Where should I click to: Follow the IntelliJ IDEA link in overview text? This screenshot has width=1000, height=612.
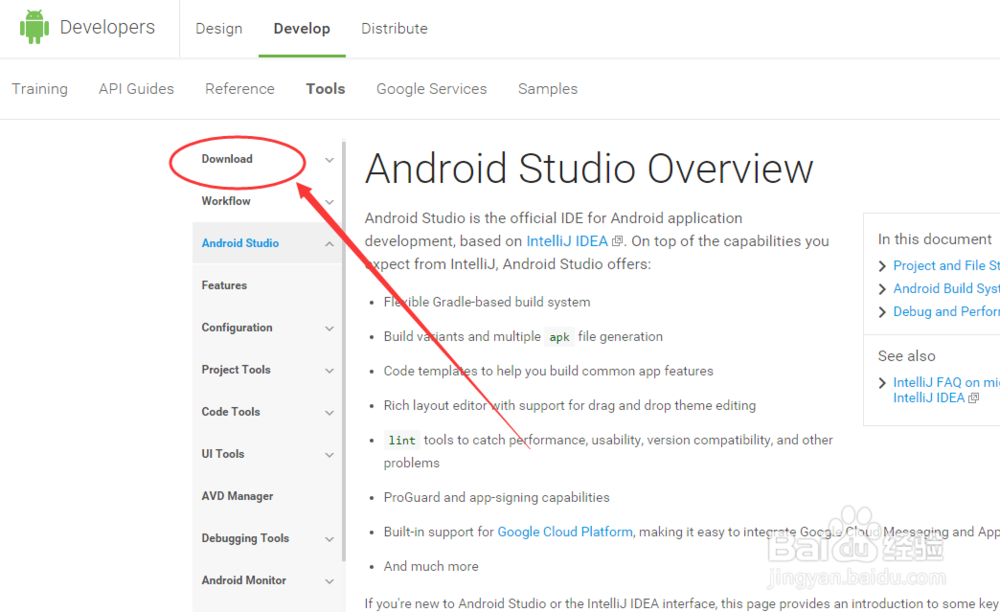click(x=567, y=241)
